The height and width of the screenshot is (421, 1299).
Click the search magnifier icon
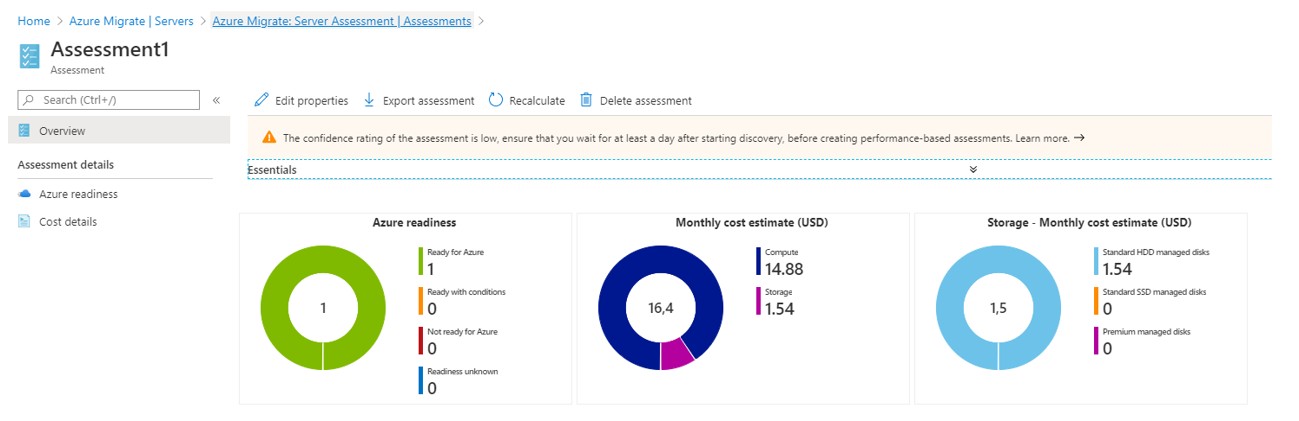coord(29,100)
